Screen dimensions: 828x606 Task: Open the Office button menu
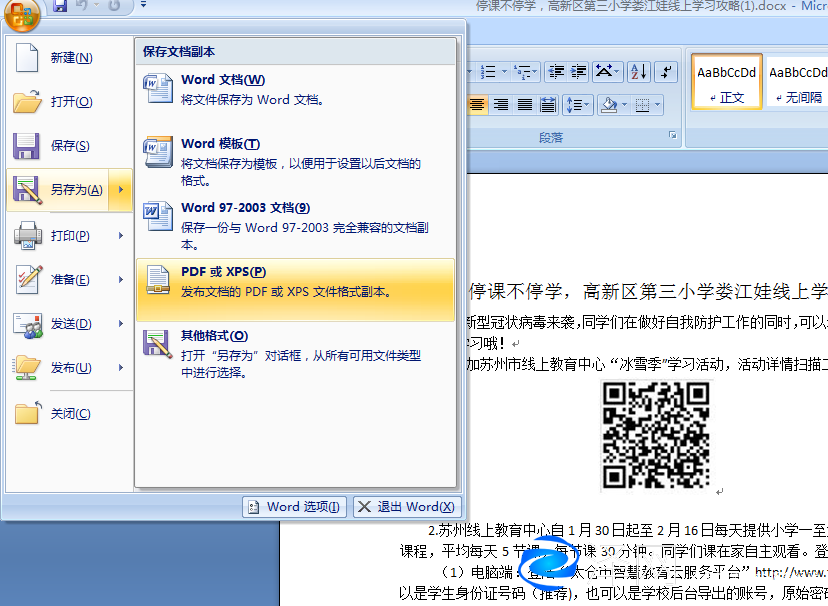click(20, 17)
